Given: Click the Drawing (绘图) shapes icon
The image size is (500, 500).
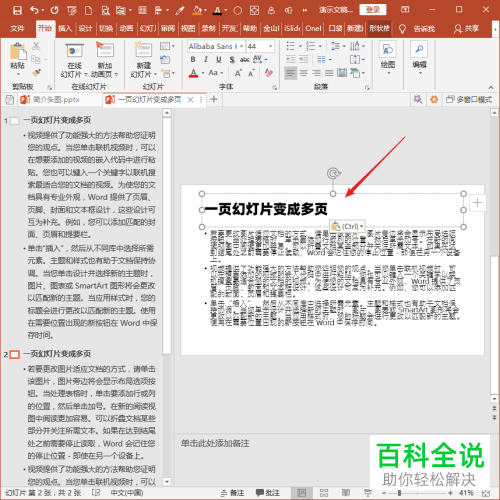Looking at the screenshot, I should point(388,49).
